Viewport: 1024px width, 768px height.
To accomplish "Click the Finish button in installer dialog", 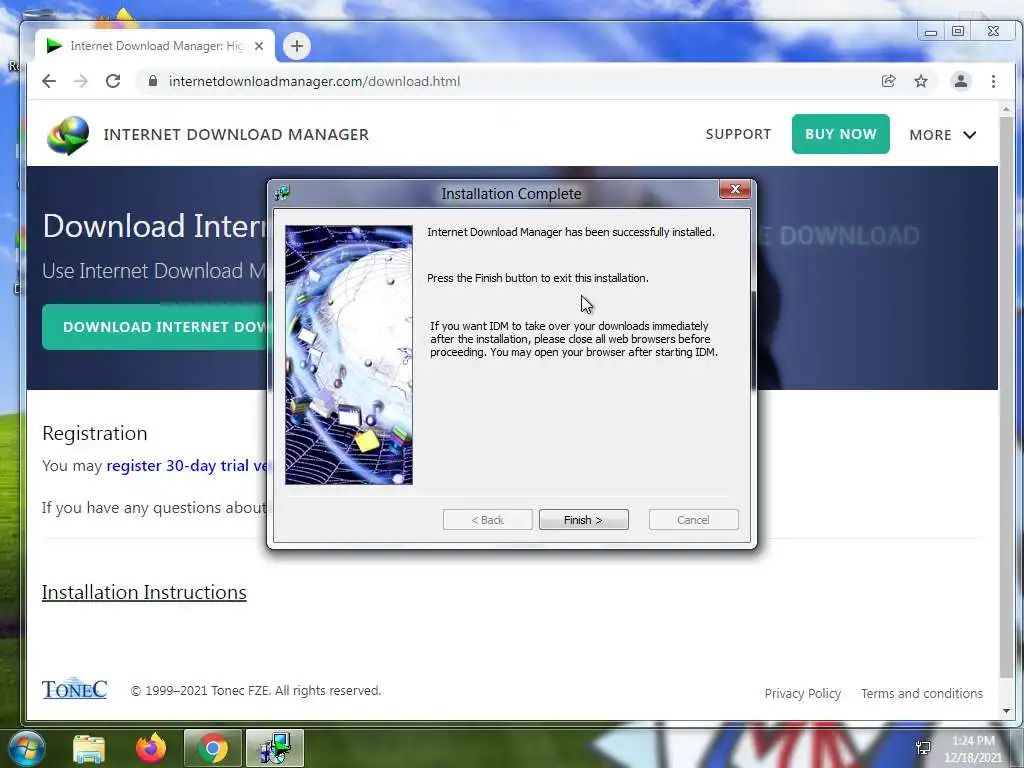I will point(583,520).
